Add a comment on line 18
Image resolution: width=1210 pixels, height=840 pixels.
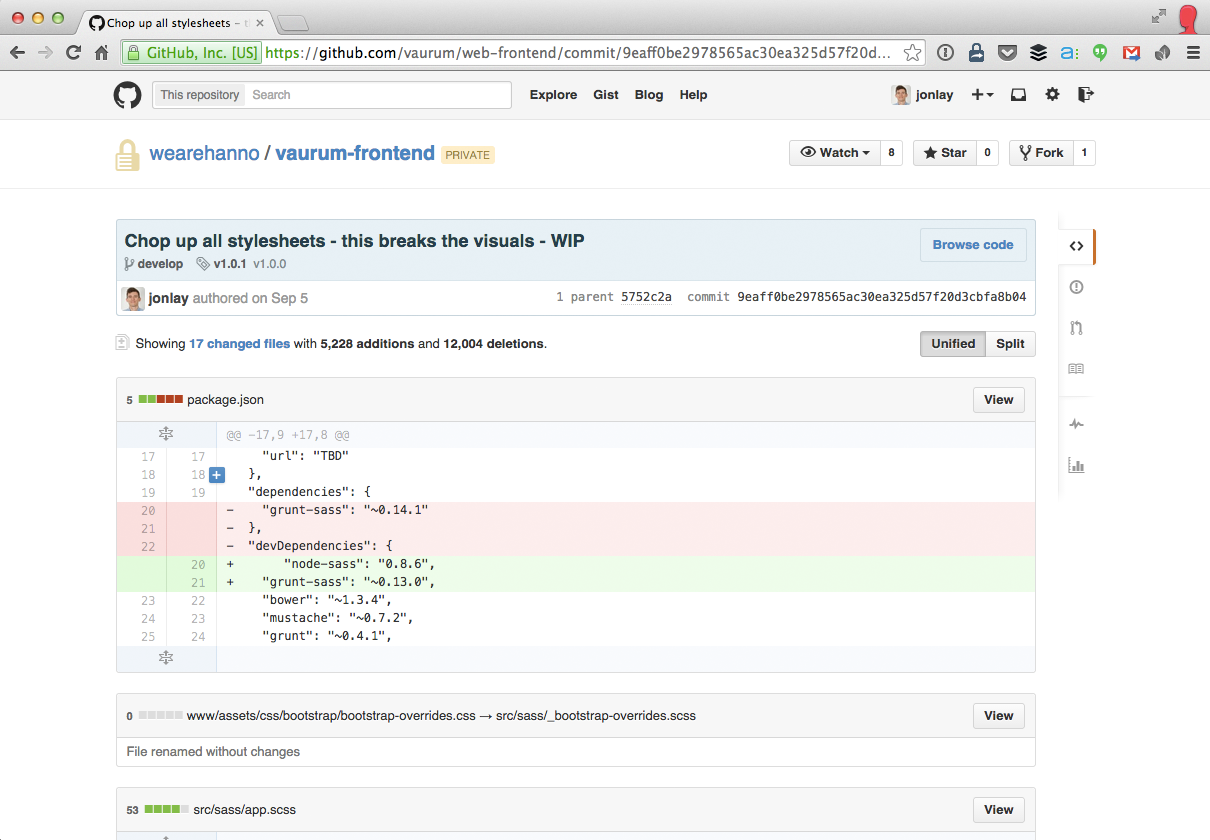[x=217, y=475]
